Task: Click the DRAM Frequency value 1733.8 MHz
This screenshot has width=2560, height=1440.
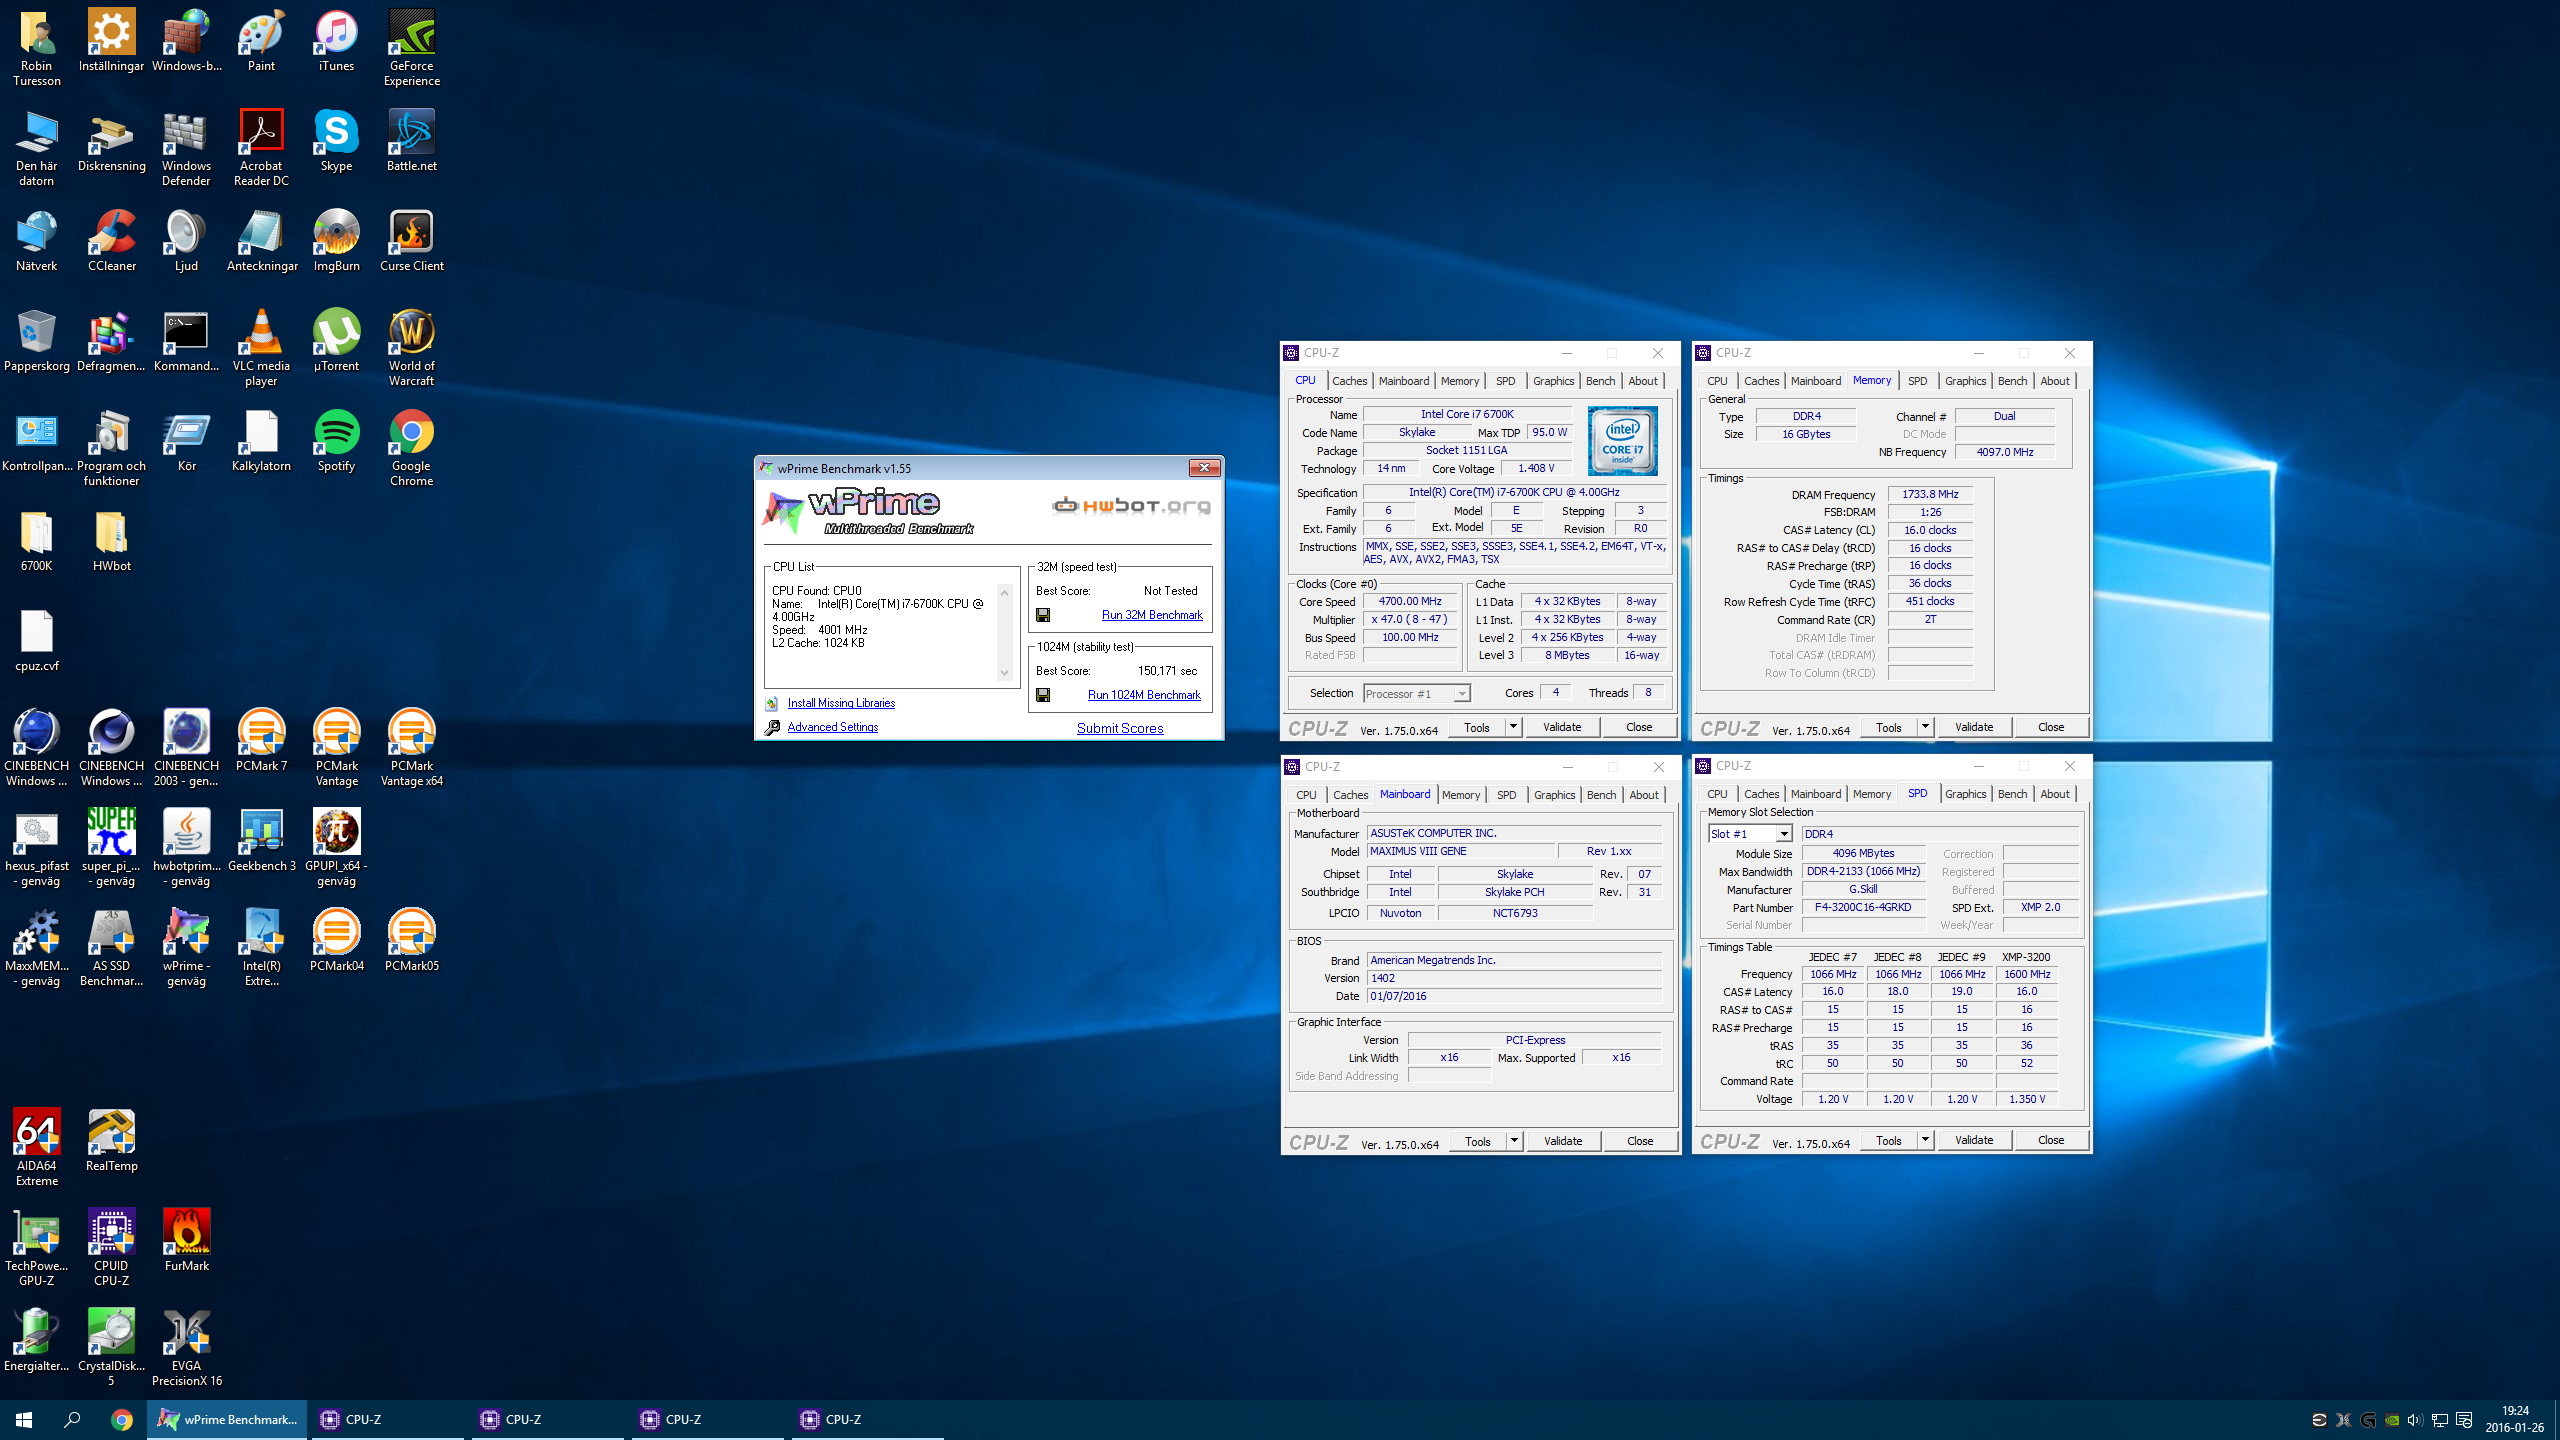Action: (x=1930, y=494)
